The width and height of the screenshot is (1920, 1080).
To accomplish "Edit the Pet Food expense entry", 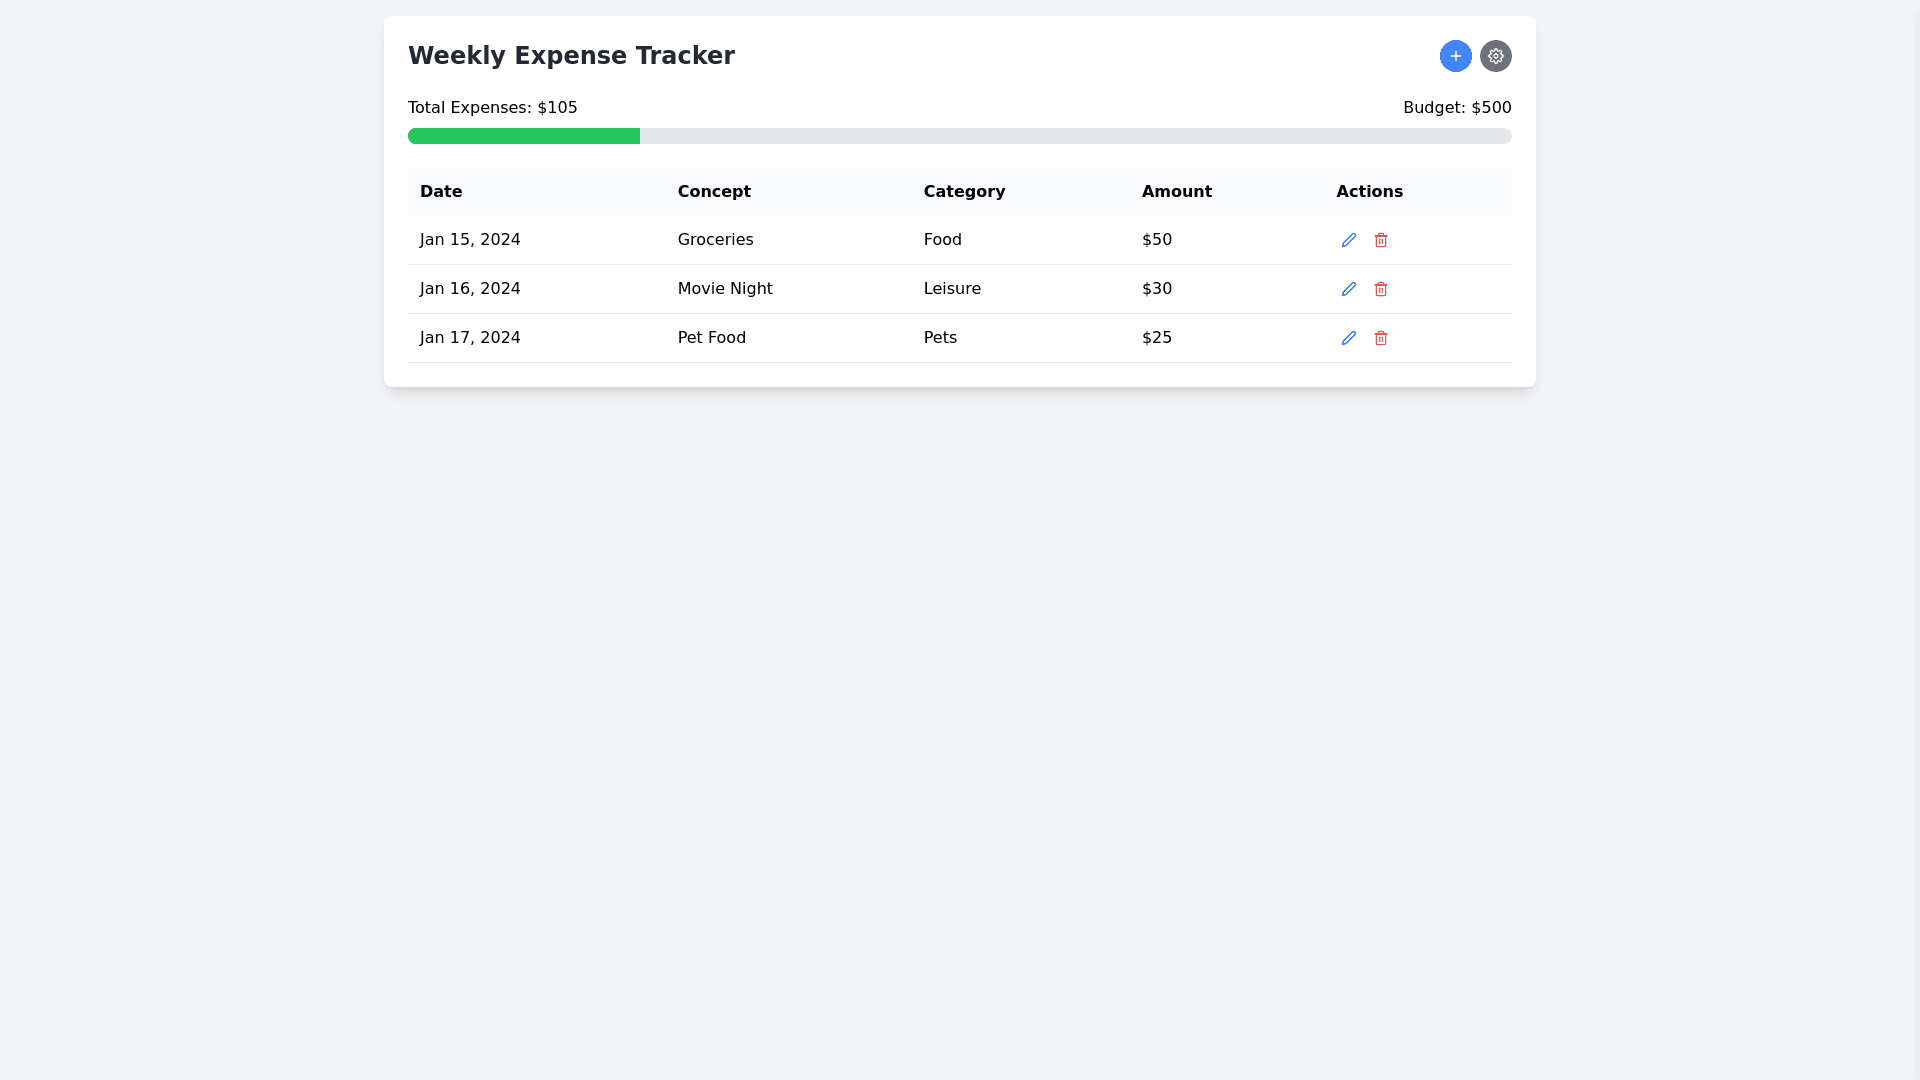I will 1348,338.
